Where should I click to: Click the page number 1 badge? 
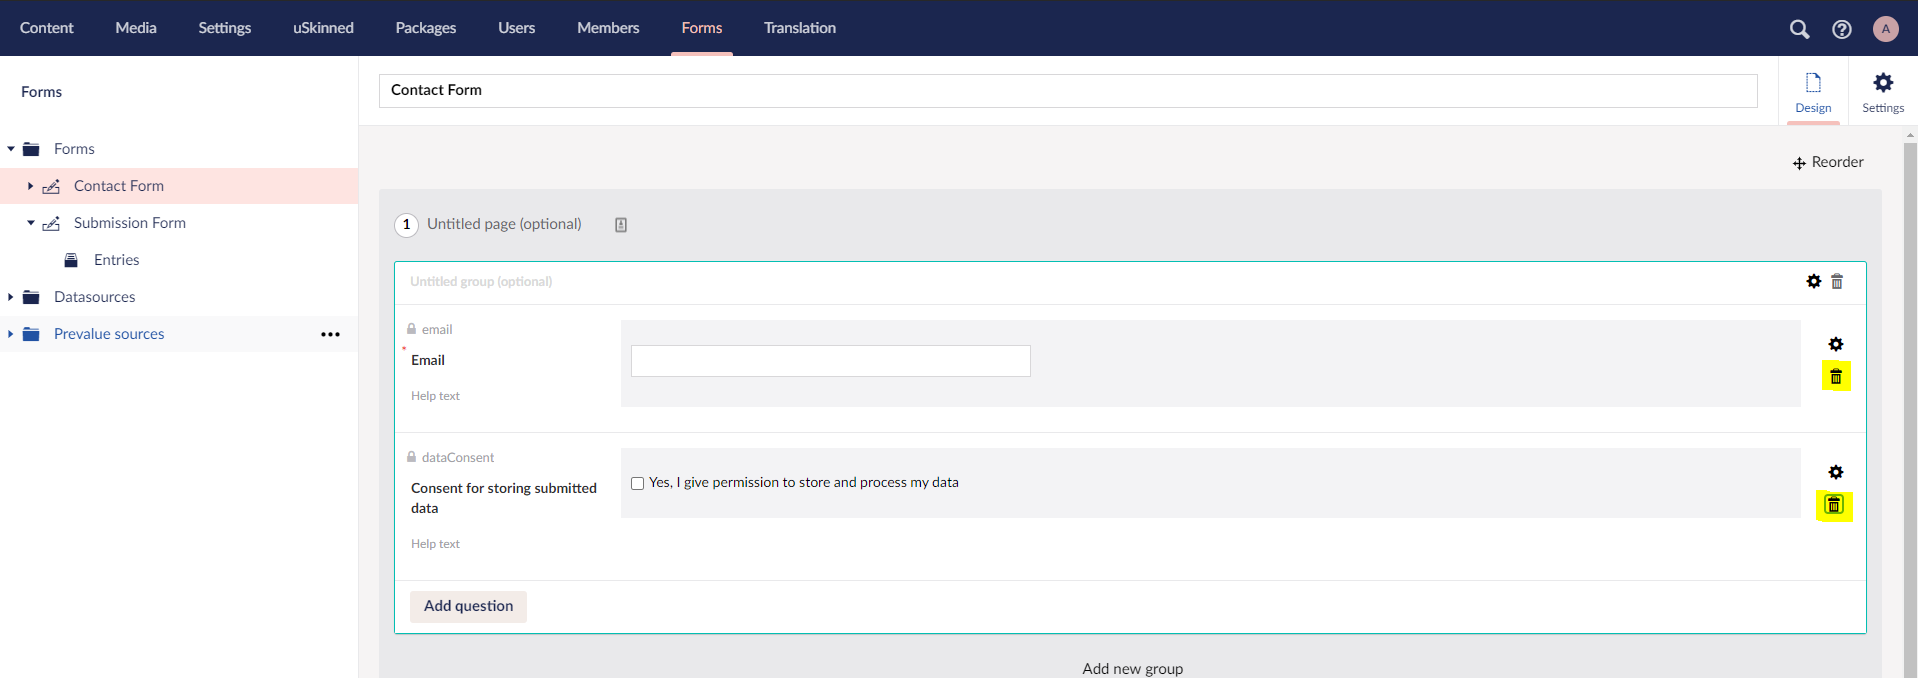pos(406,225)
